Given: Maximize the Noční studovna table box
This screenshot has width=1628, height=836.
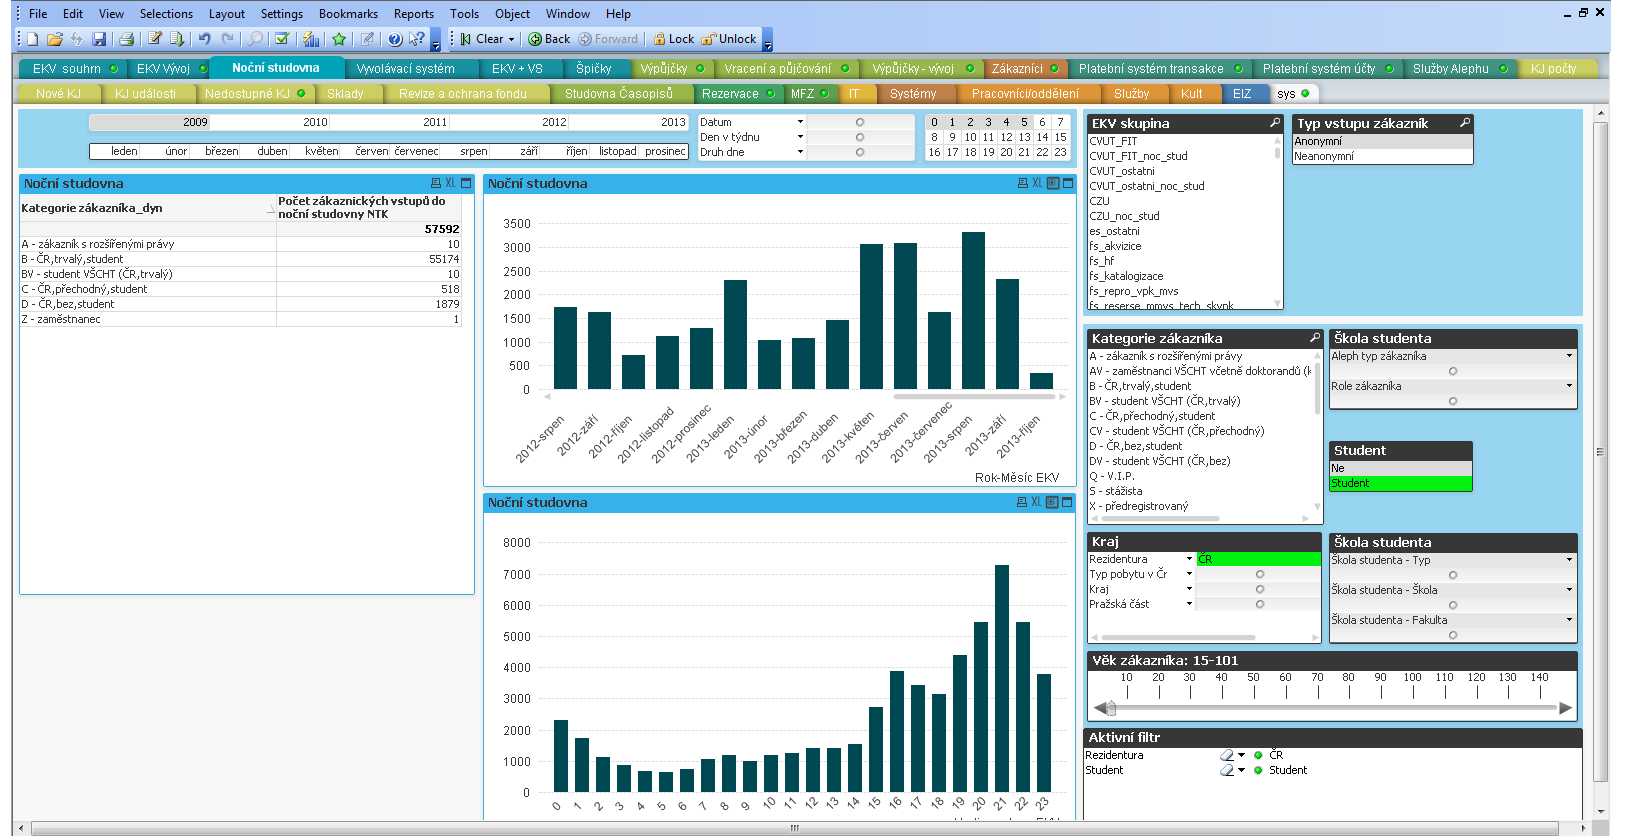Looking at the screenshot, I should click(x=466, y=183).
